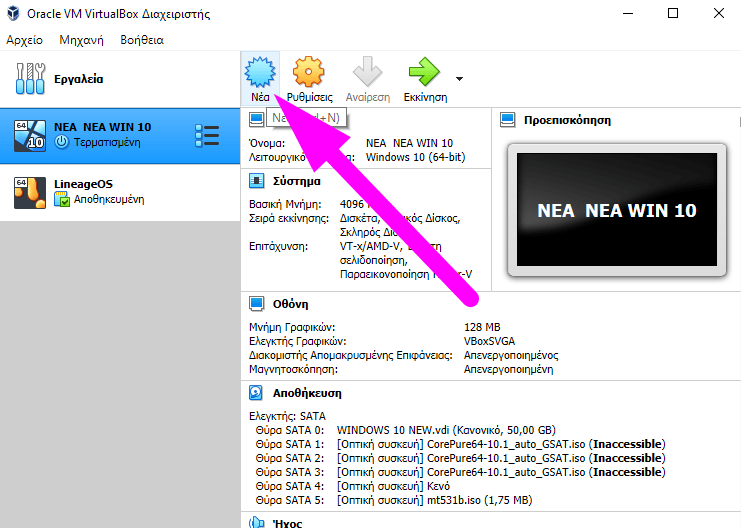Maximize the VirtualBox window
The height and width of the screenshot is (528, 741).
673,13
